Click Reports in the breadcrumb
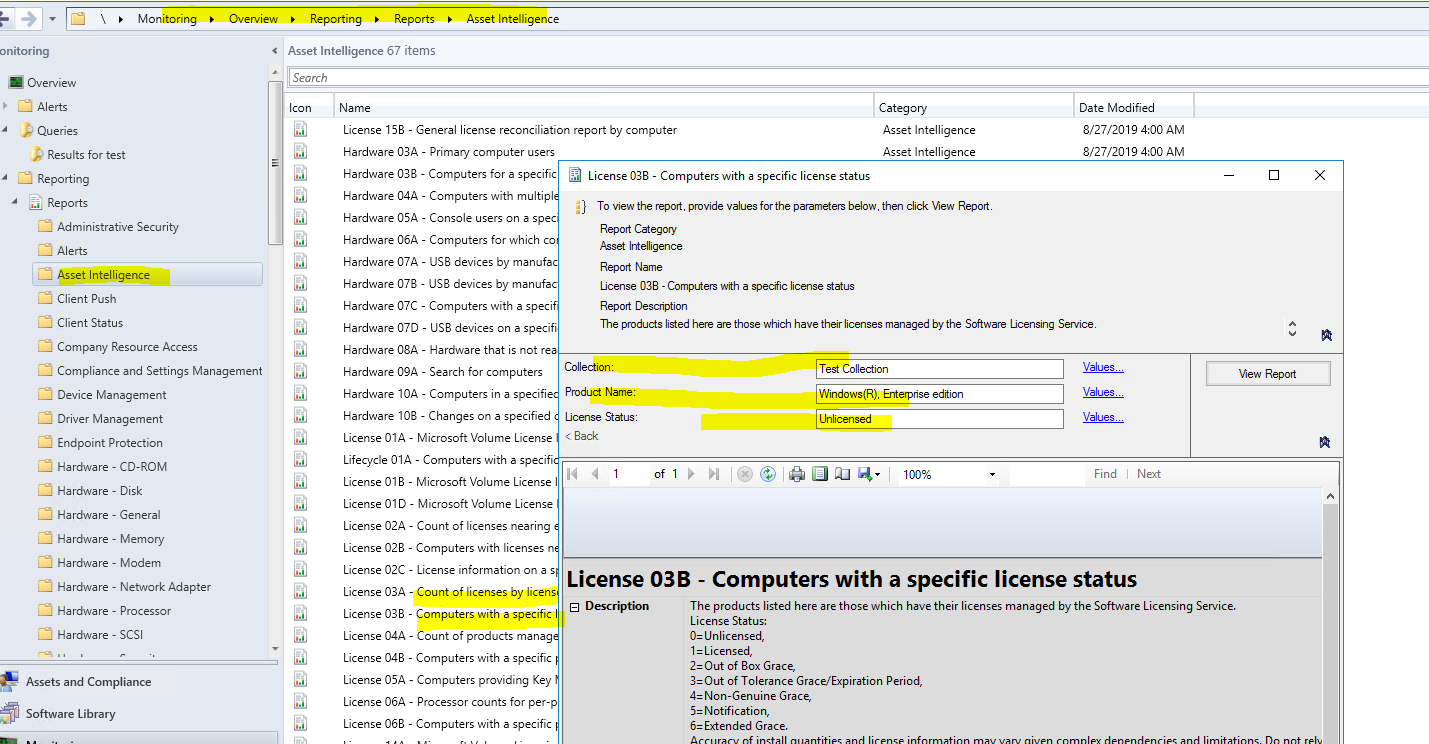The height and width of the screenshot is (744, 1429). pyautogui.click(x=414, y=18)
